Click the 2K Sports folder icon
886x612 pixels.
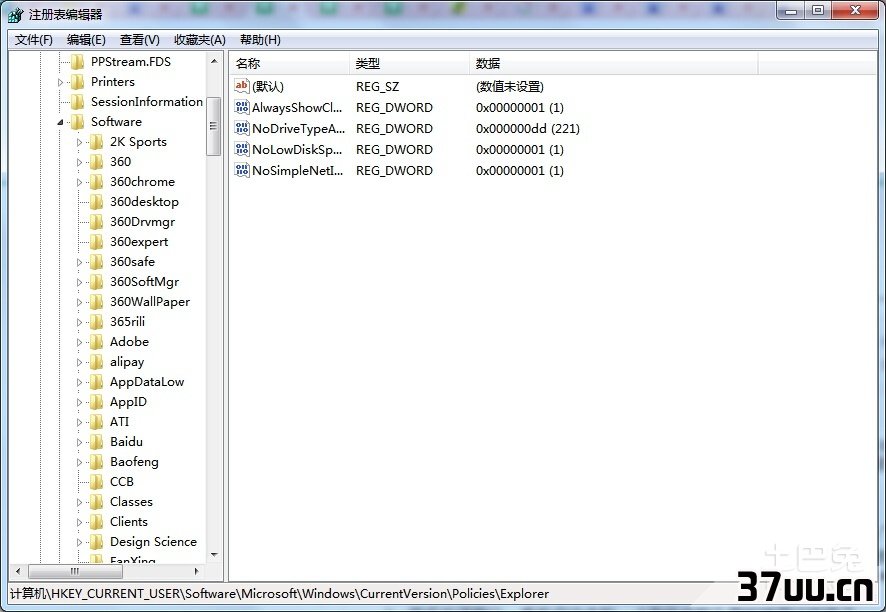coord(97,142)
